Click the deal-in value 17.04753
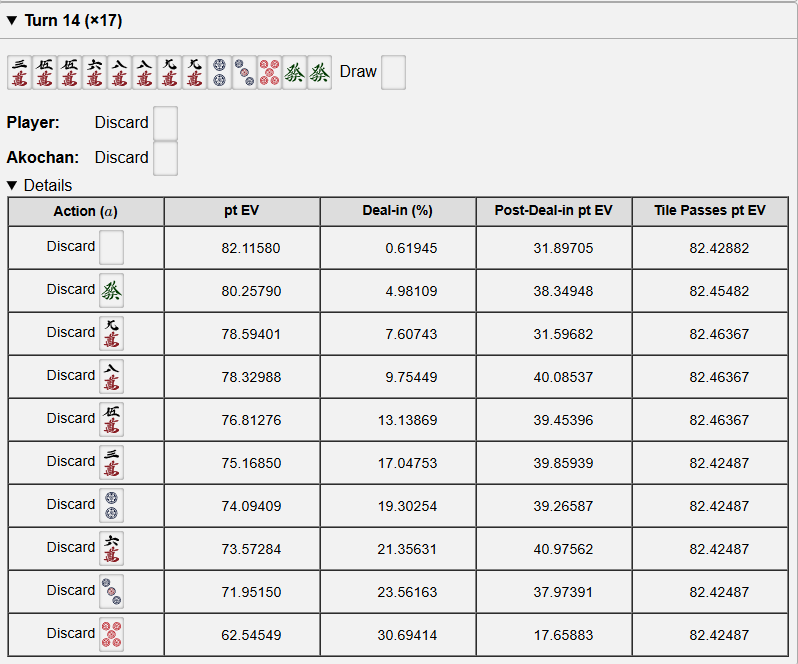798x664 pixels. pos(407,463)
